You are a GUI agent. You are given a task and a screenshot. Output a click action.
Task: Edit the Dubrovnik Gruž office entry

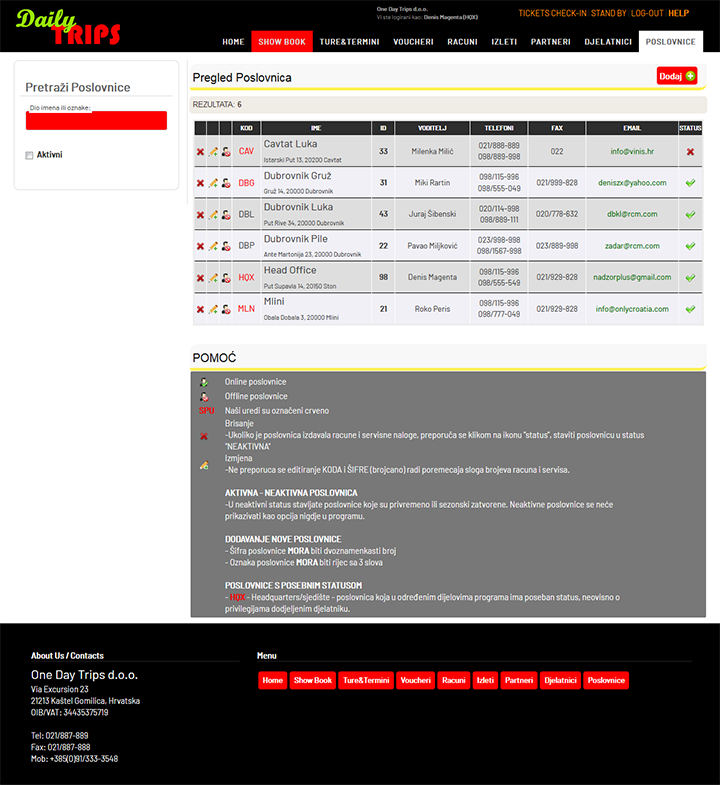tap(213, 183)
